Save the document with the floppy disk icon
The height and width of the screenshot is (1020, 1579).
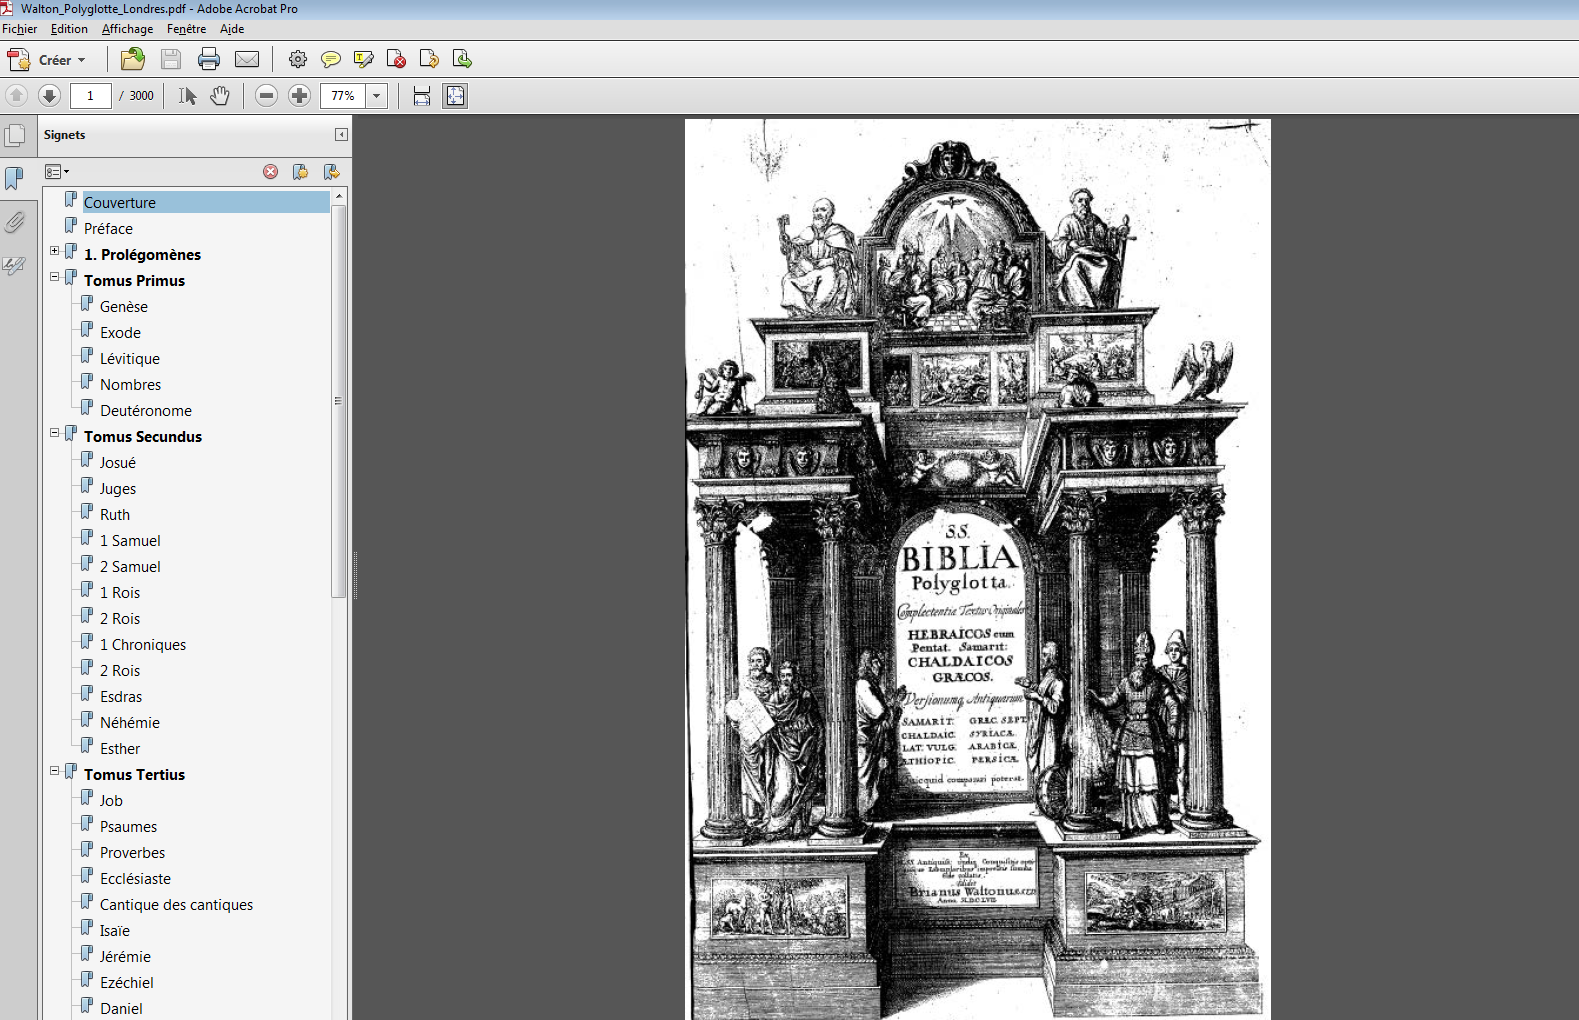point(171,59)
